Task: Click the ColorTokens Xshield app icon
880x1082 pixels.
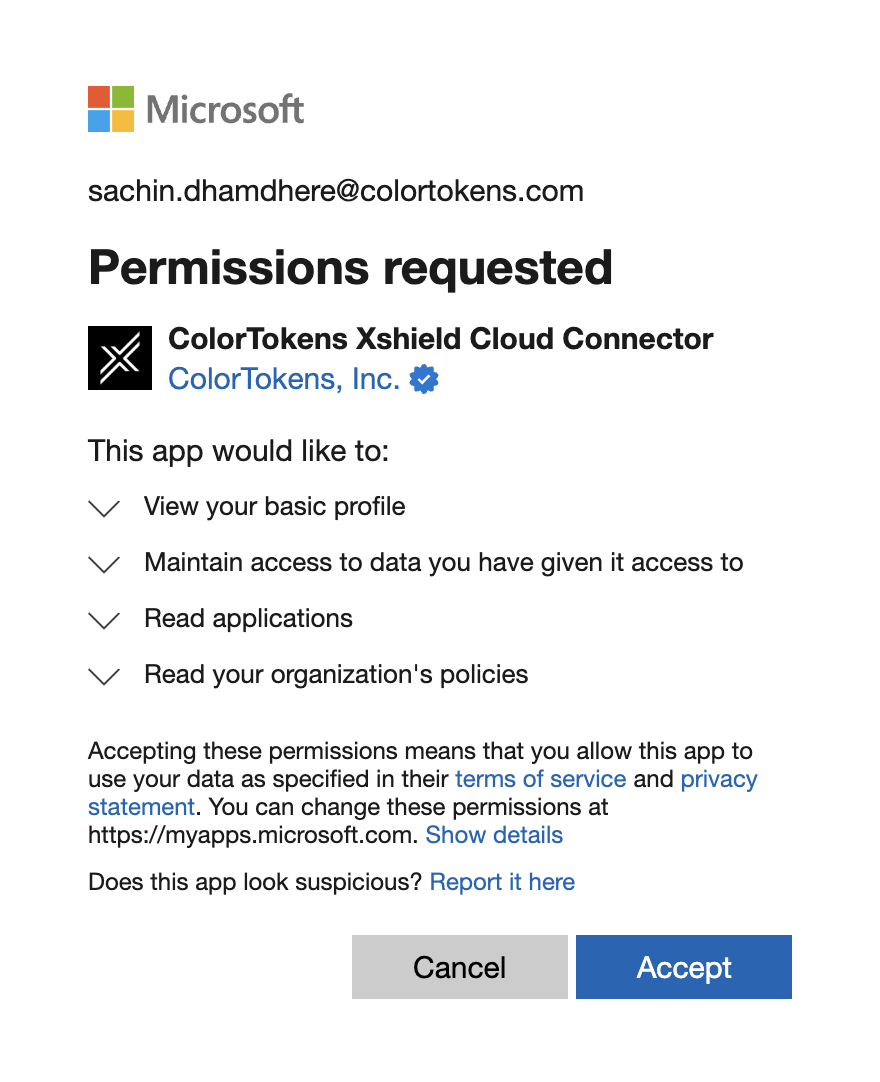Action: click(120, 358)
